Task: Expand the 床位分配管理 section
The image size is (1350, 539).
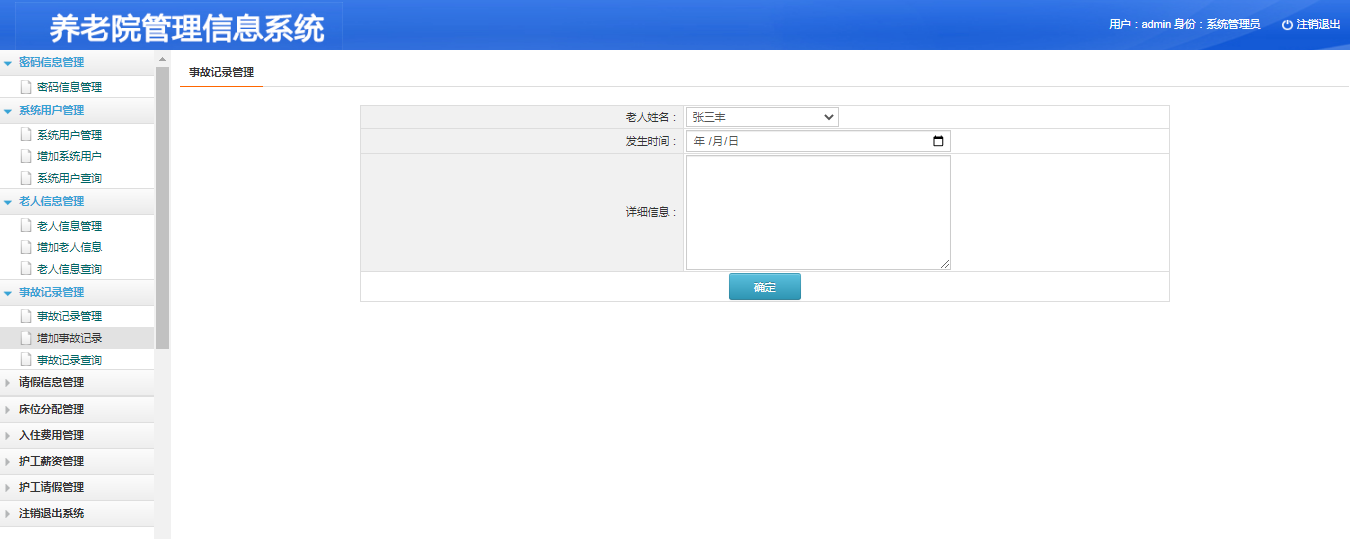Action: [x=77, y=409]
